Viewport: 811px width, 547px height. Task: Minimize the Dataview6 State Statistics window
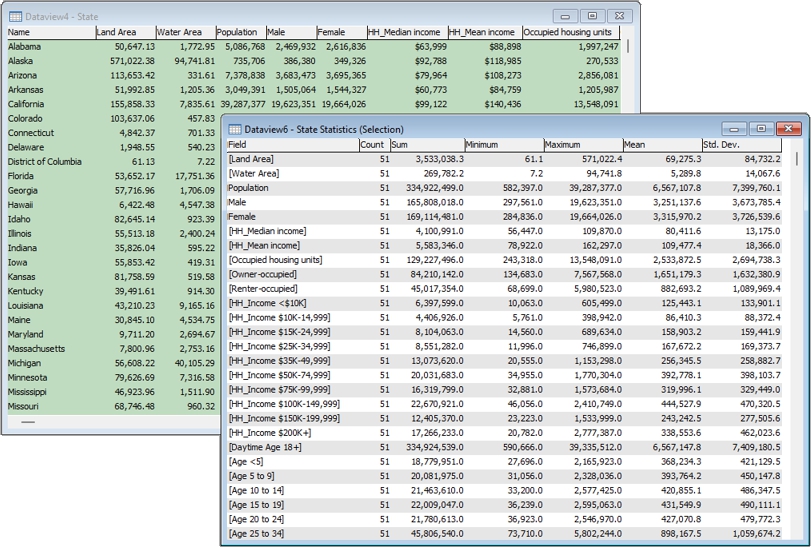point(734,128)
